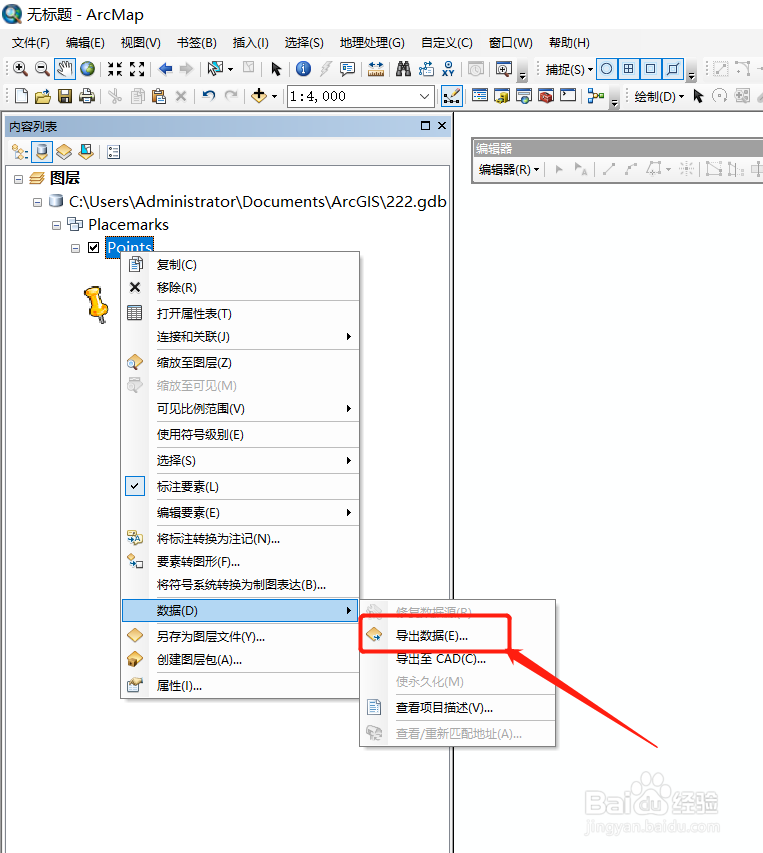Toggle vertex snapping square button
This screenshot has height=853, width=763.
pyautogui.click(x=650, y=69)
